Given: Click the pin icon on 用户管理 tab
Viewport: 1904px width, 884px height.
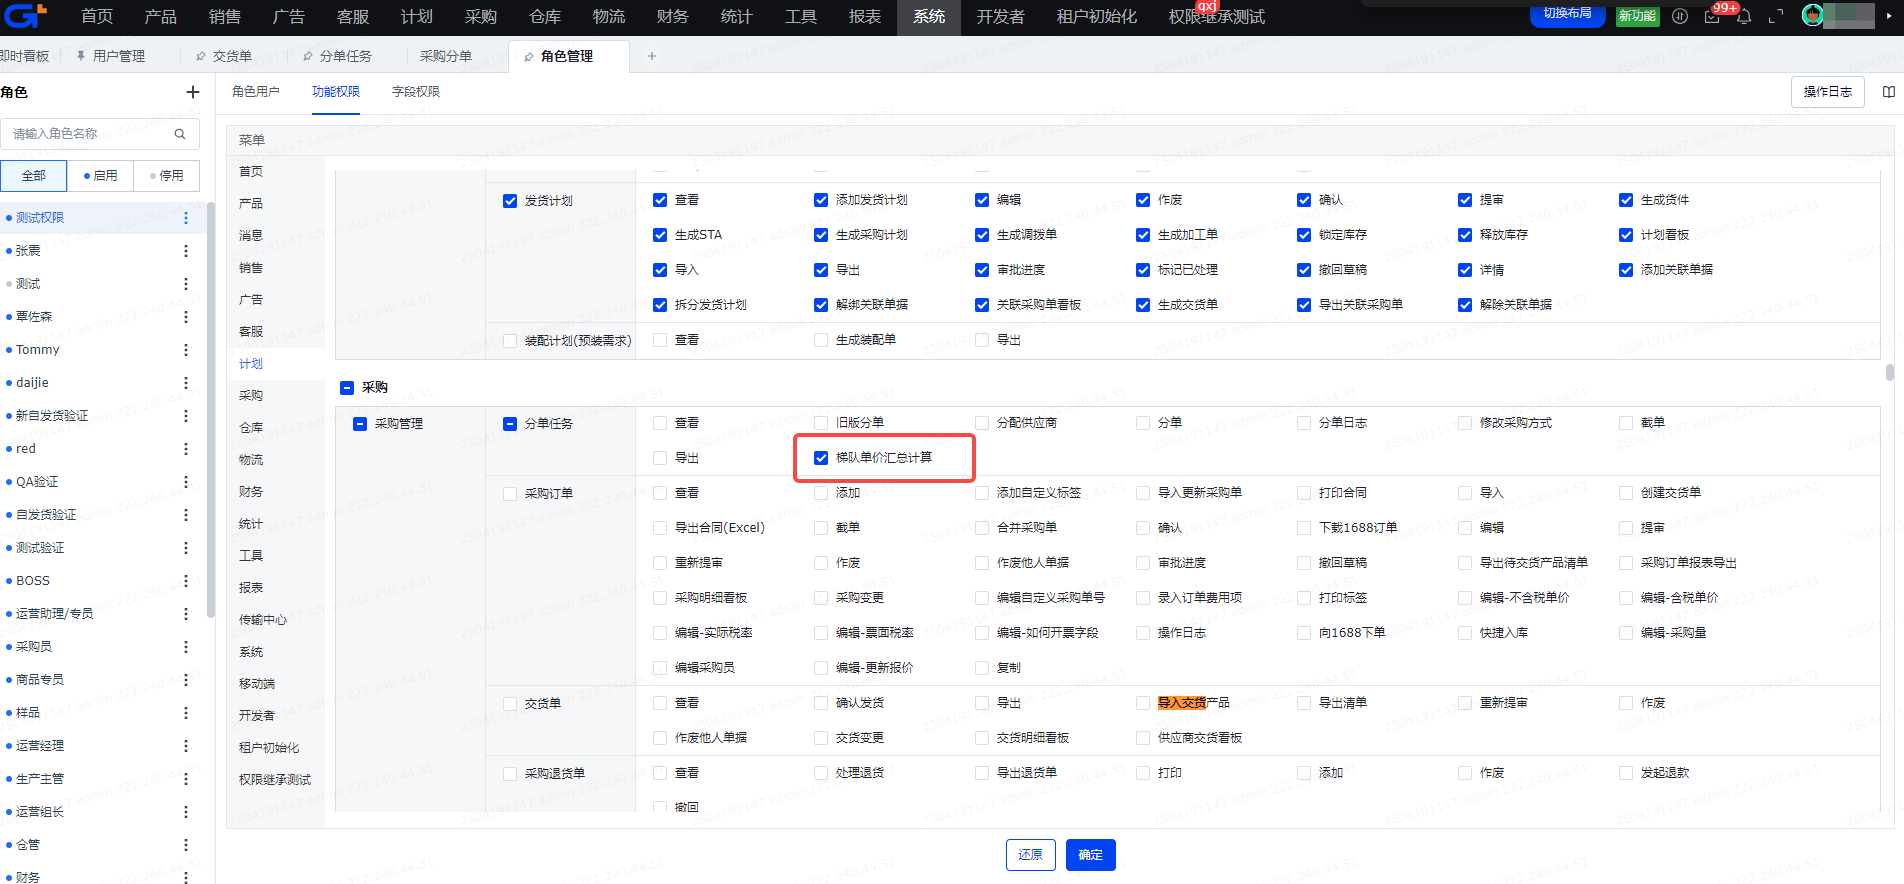Looking at the screenshot, I should point(81,56).
